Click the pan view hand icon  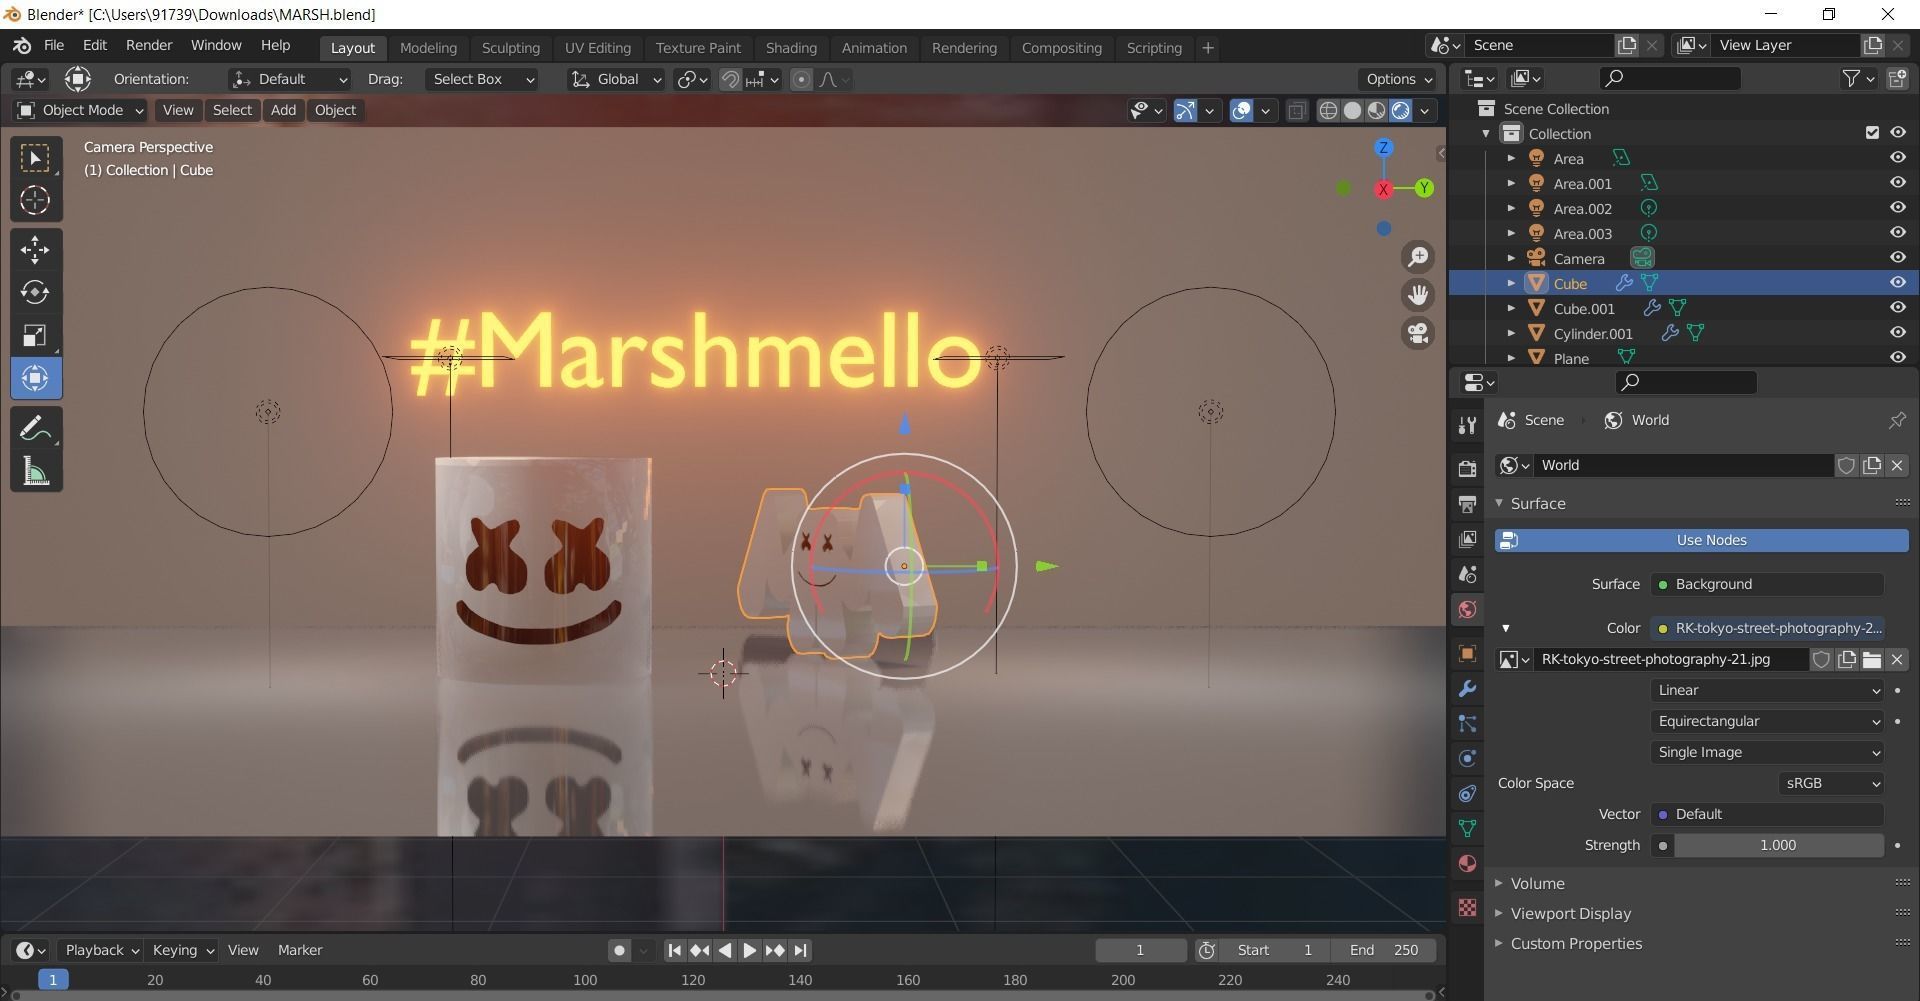(x=1418, y=295)
